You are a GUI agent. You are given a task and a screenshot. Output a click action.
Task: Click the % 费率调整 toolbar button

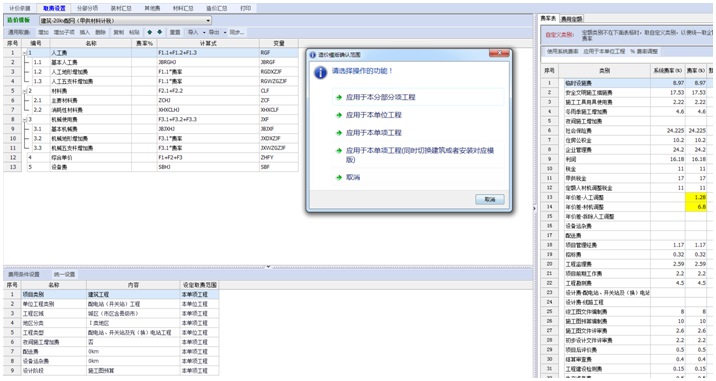click(644, 52)
